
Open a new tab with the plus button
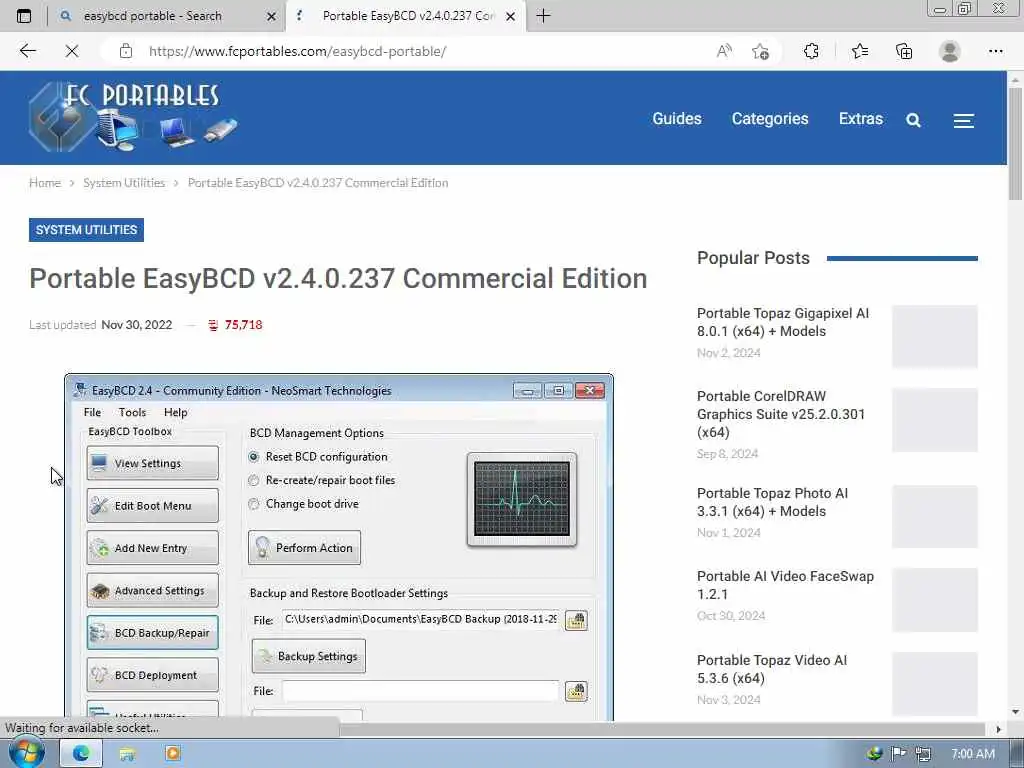(543, 16)
